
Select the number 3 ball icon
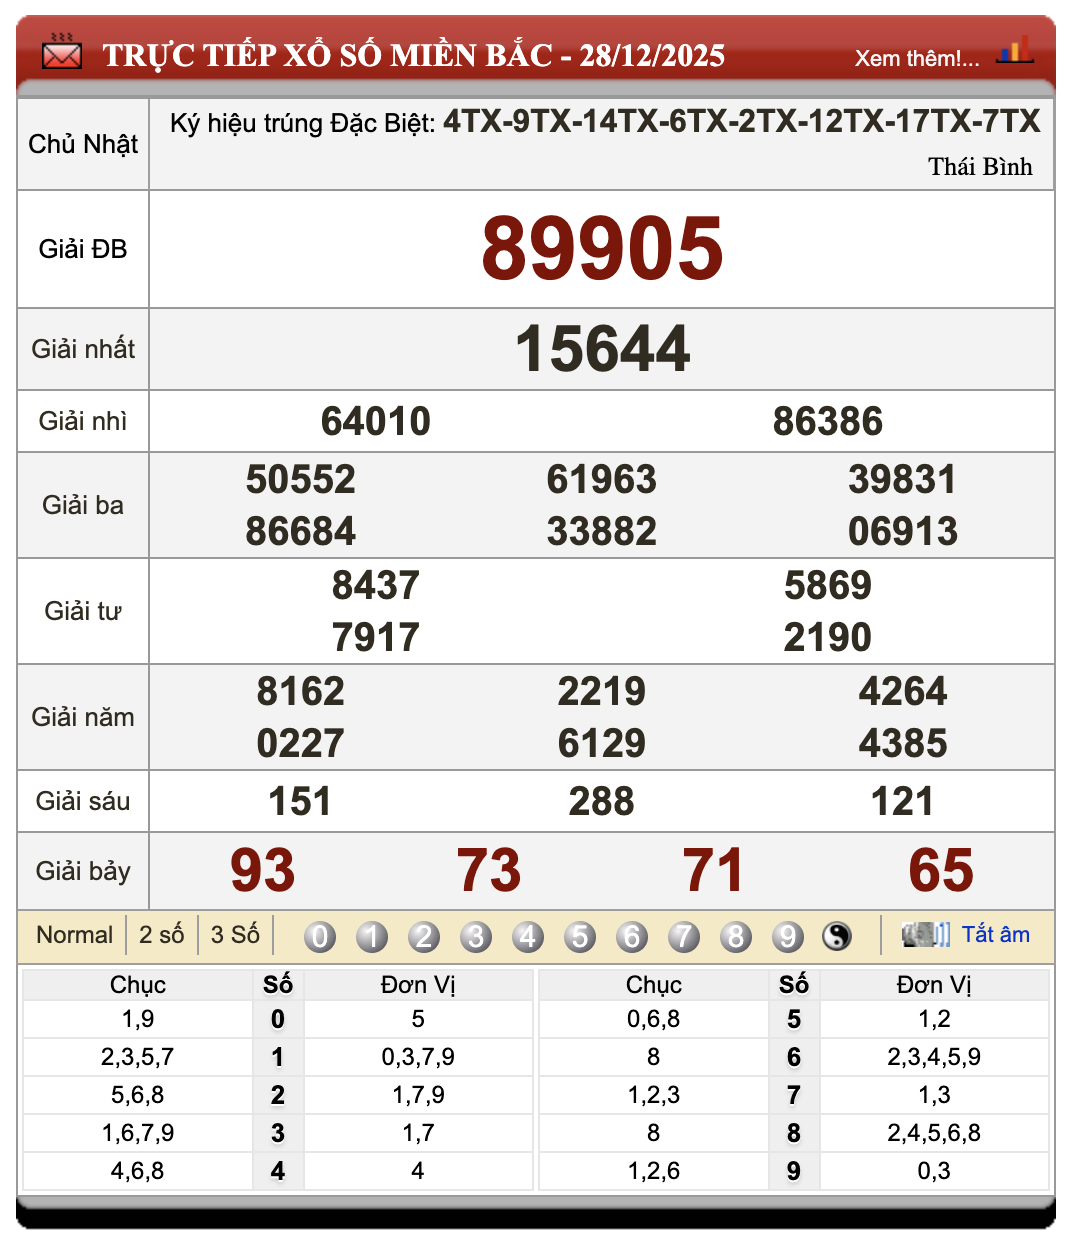(475, 937)
